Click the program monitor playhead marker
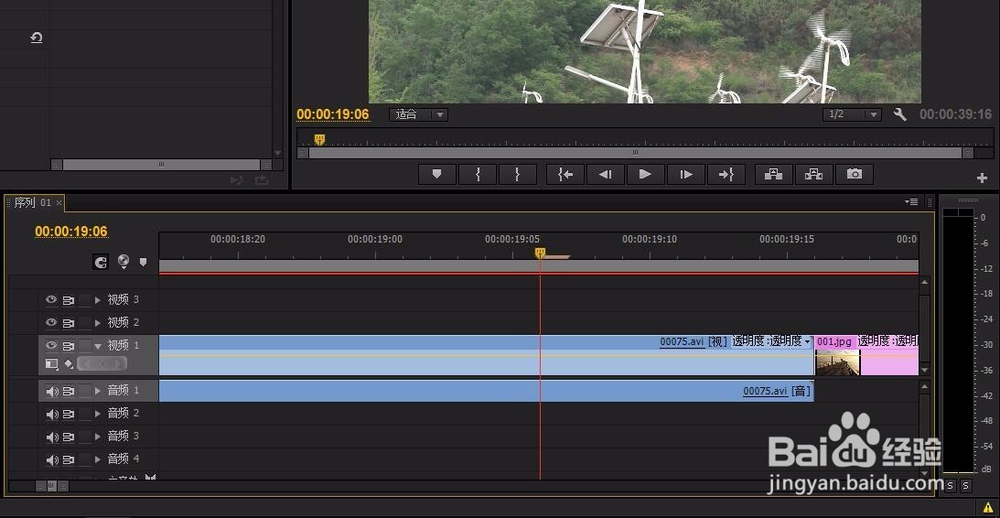Viewport: 1000px width, 518px height. coord(320,140)
